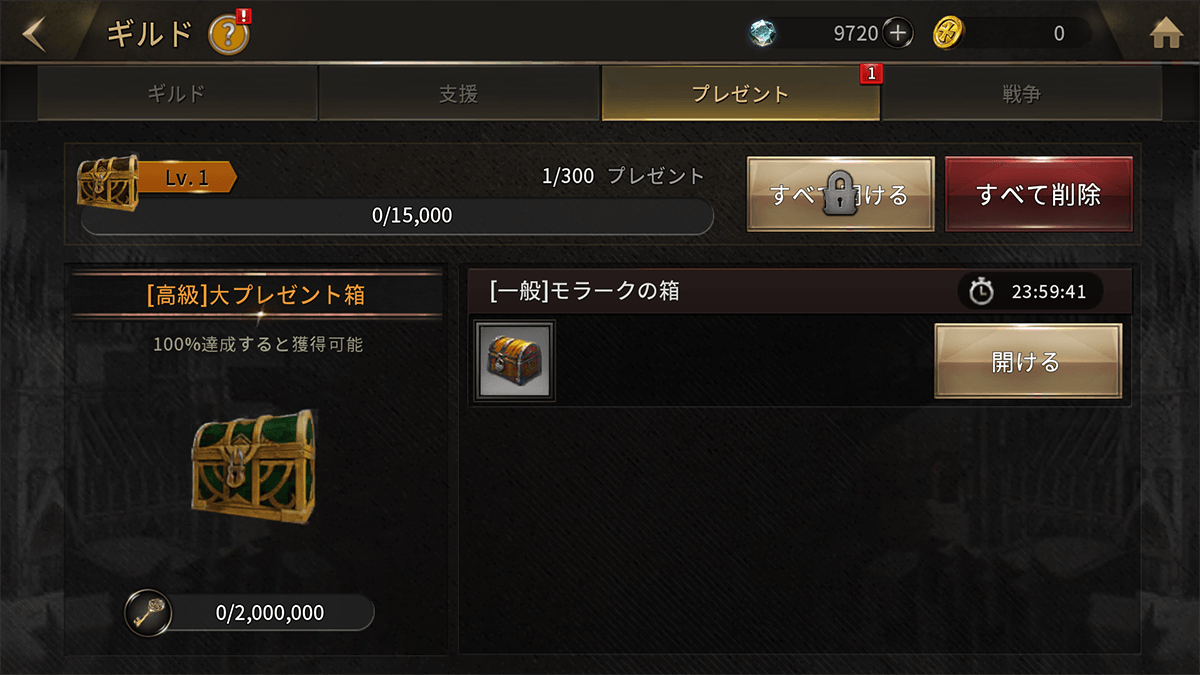
Task: Tap the 0/15,000 progress bar
Action: [397, 215]
